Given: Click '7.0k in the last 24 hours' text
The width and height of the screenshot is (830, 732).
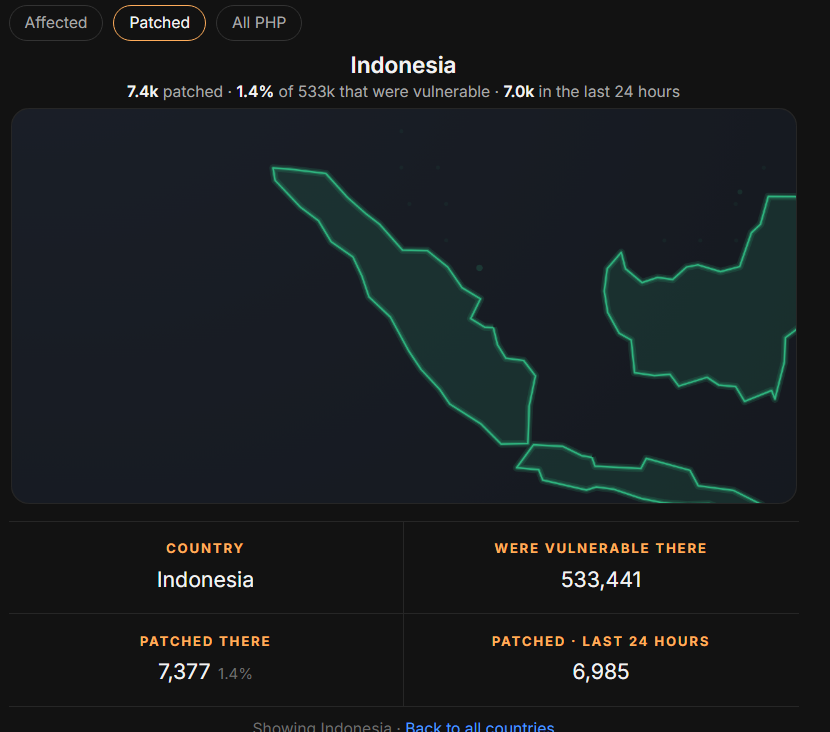Looking at the screenshot, I should 591,92.
